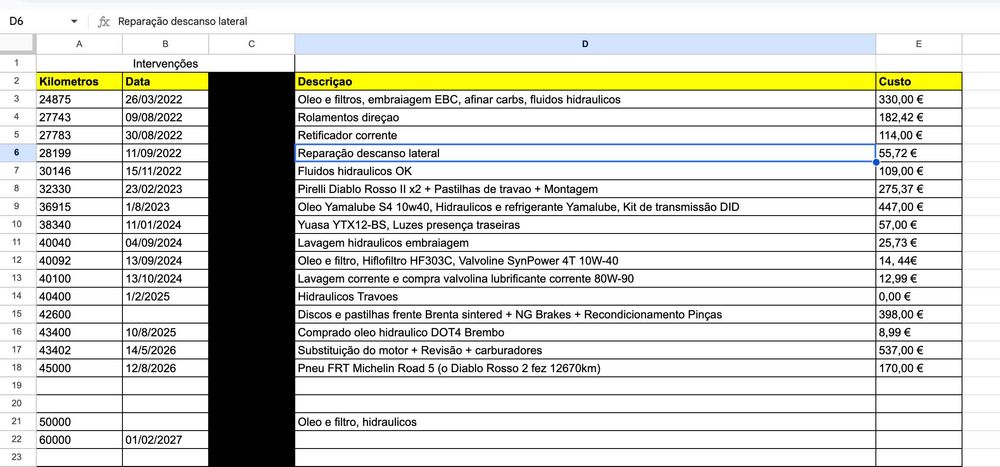The image size is (1000, 467).
Task: Click cost cell 330,00 €
Action: [x=918, y=100]
